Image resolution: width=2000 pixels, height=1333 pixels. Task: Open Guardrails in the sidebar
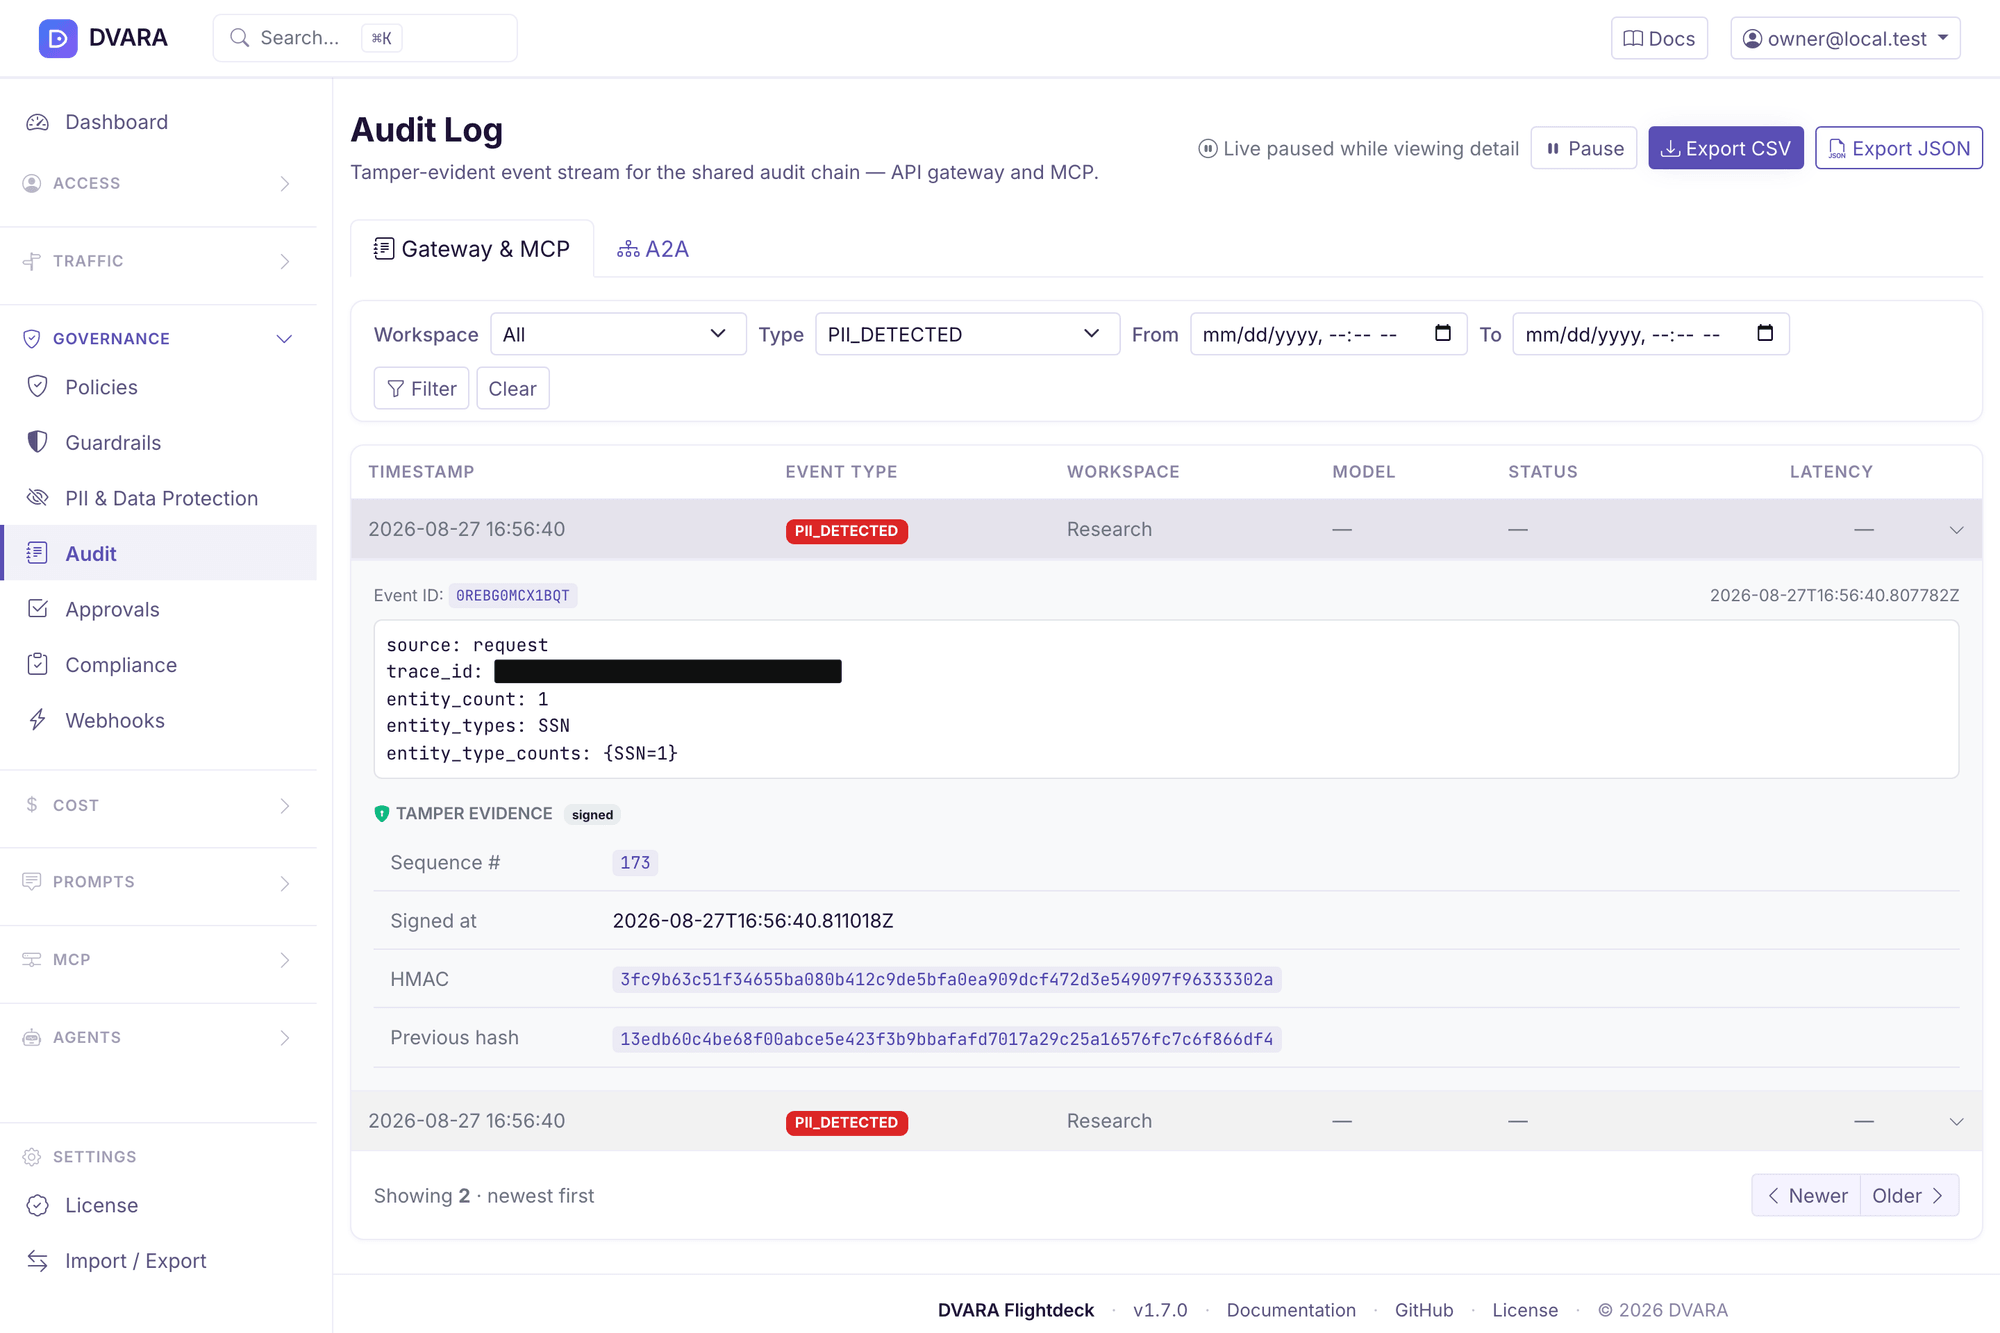click(x=159, y=442)
